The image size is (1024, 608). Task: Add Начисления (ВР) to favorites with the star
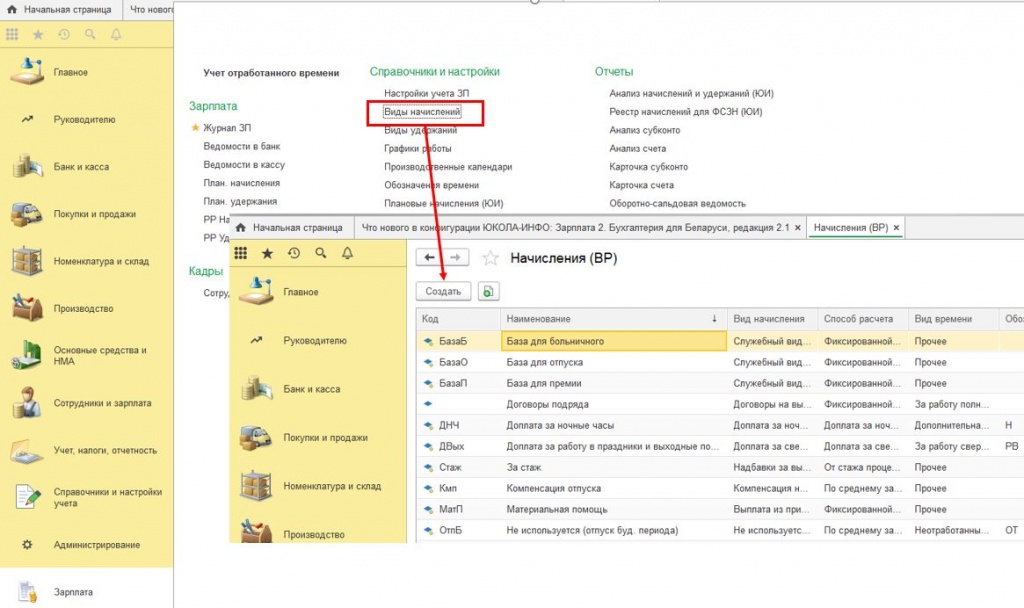click(x=490, y=258)
